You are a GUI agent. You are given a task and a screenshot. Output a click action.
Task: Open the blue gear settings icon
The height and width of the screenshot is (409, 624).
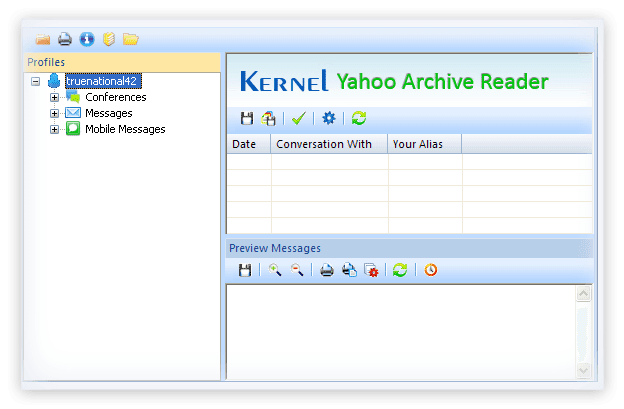pos(329,118)
